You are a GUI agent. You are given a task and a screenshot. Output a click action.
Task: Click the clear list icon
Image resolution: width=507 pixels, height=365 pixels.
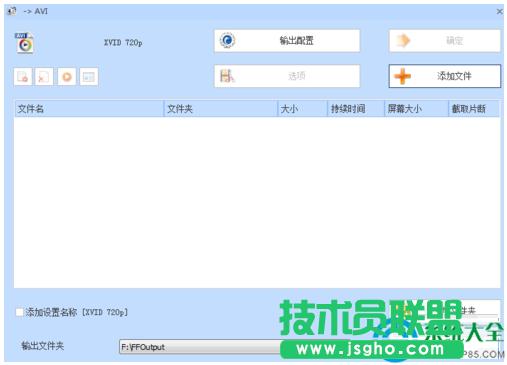point(44,77)
